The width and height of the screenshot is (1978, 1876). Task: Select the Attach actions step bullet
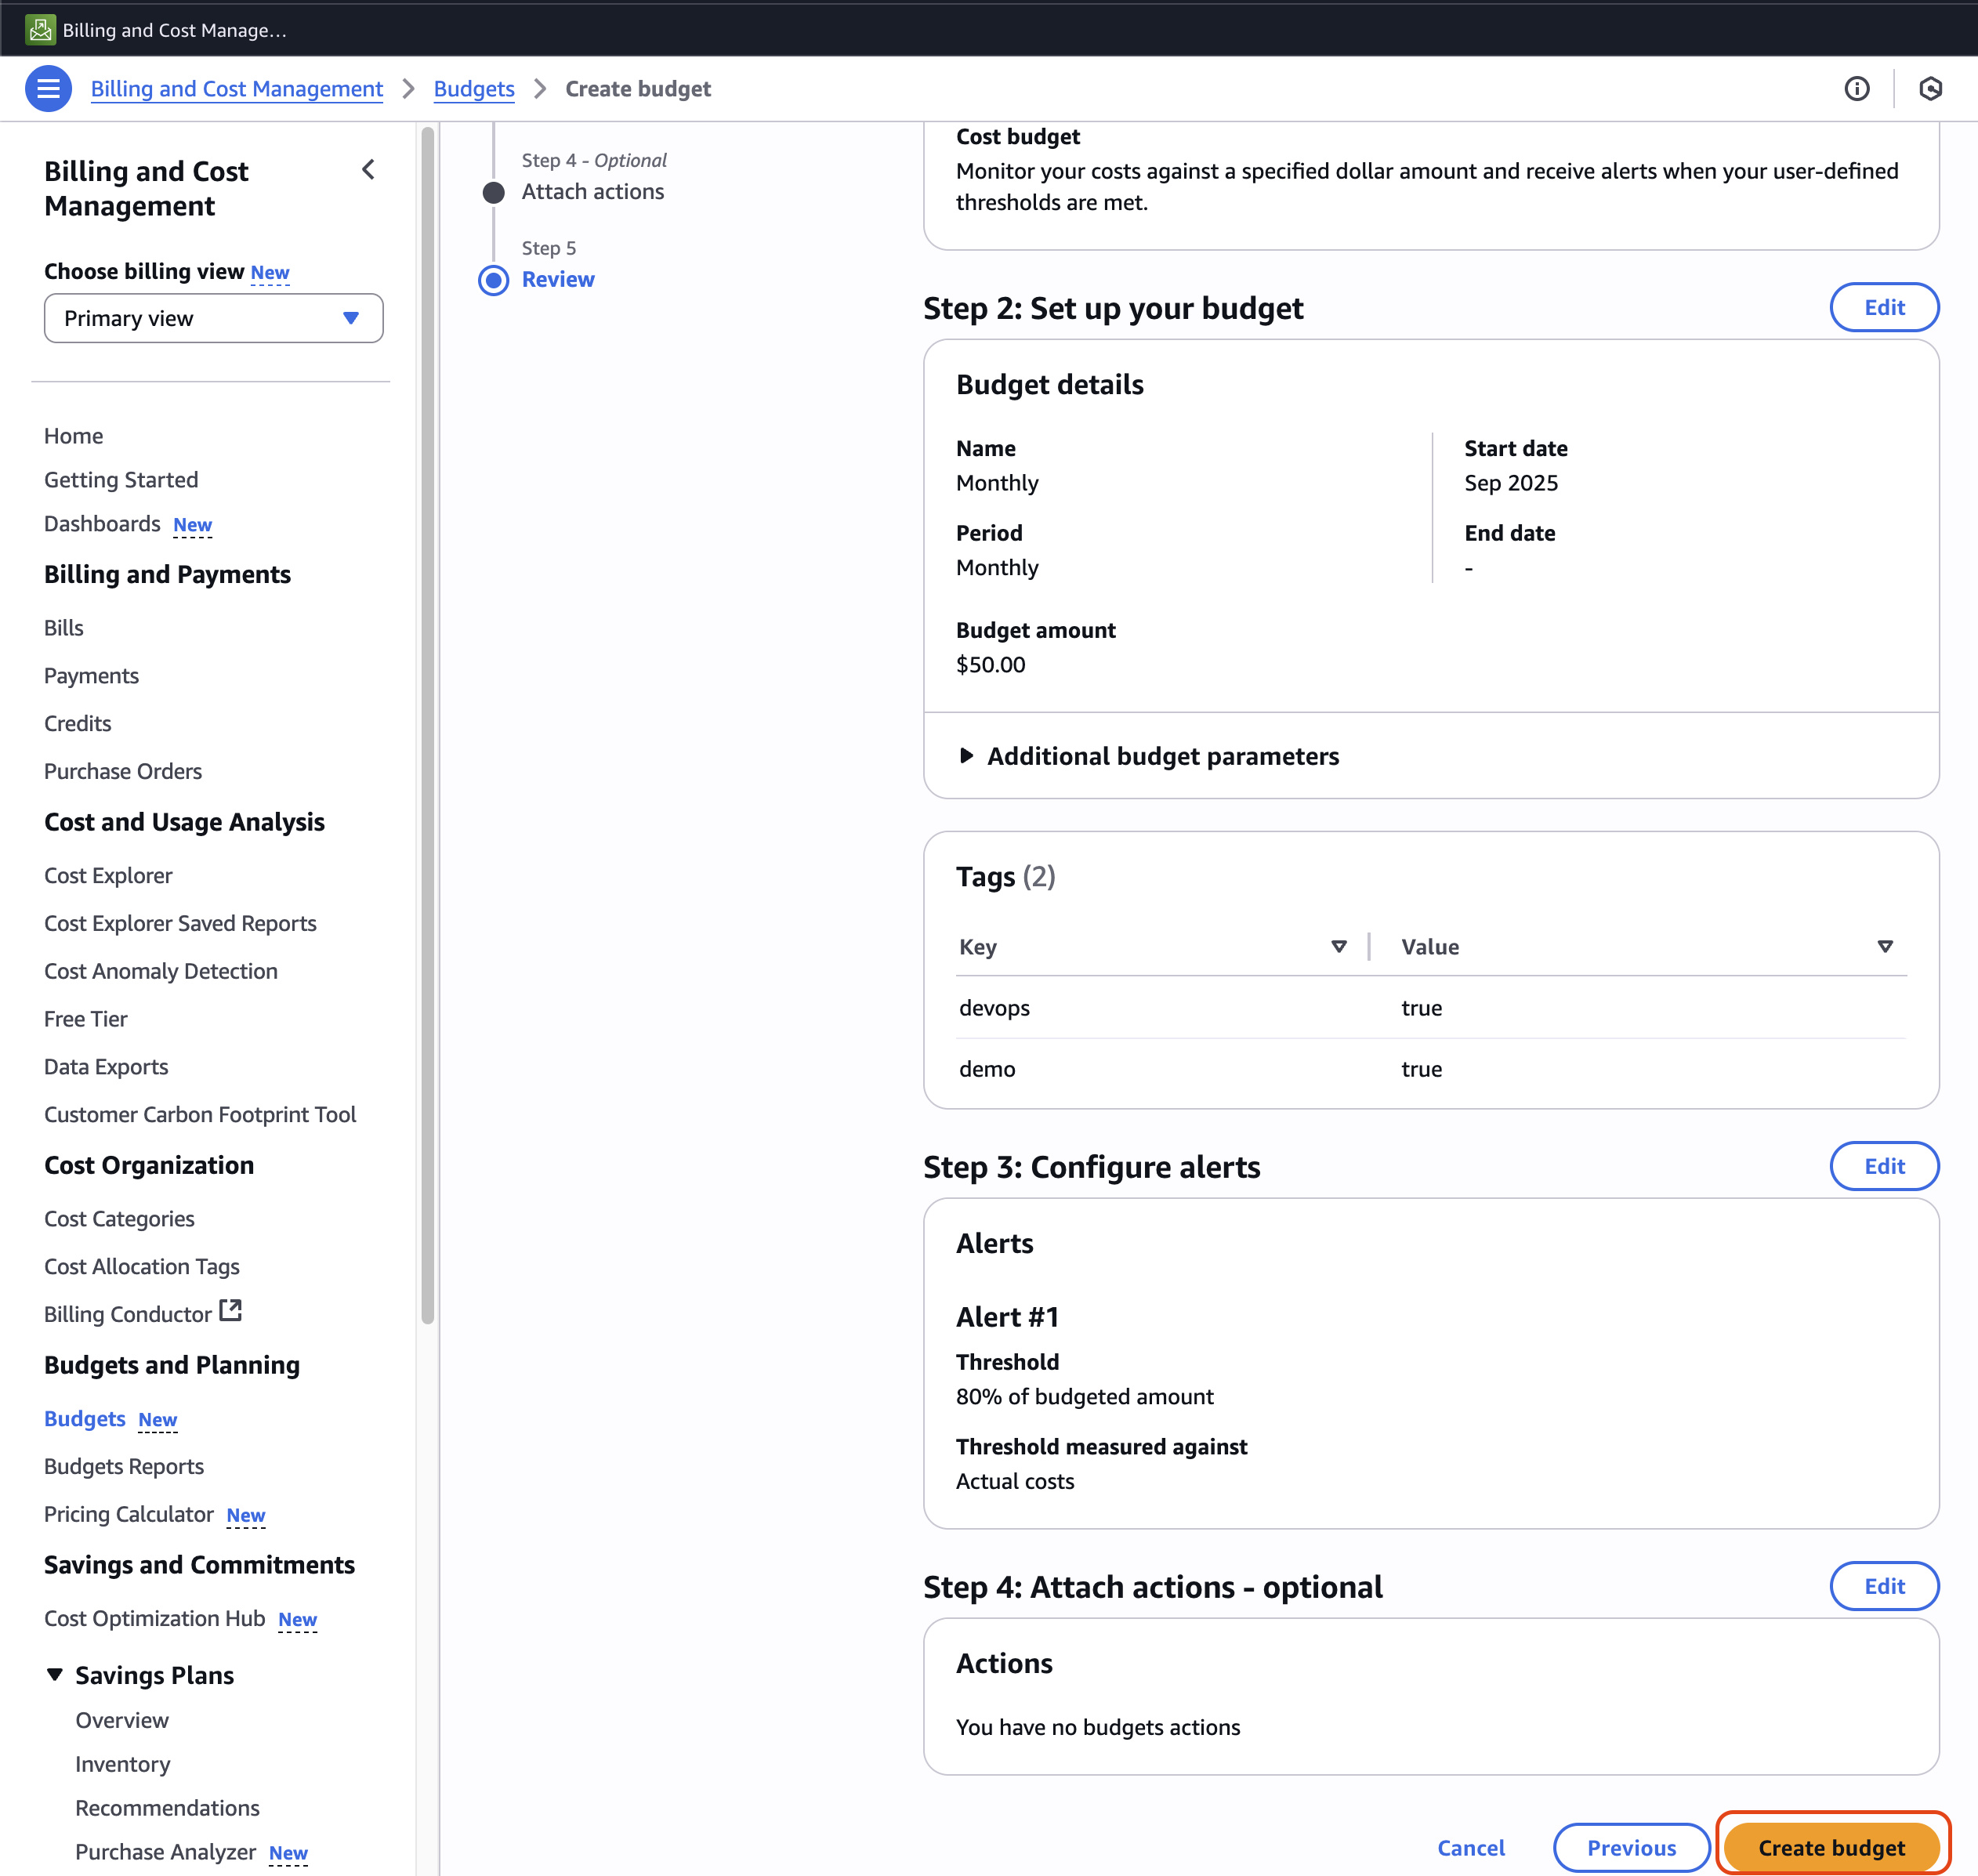493,192
